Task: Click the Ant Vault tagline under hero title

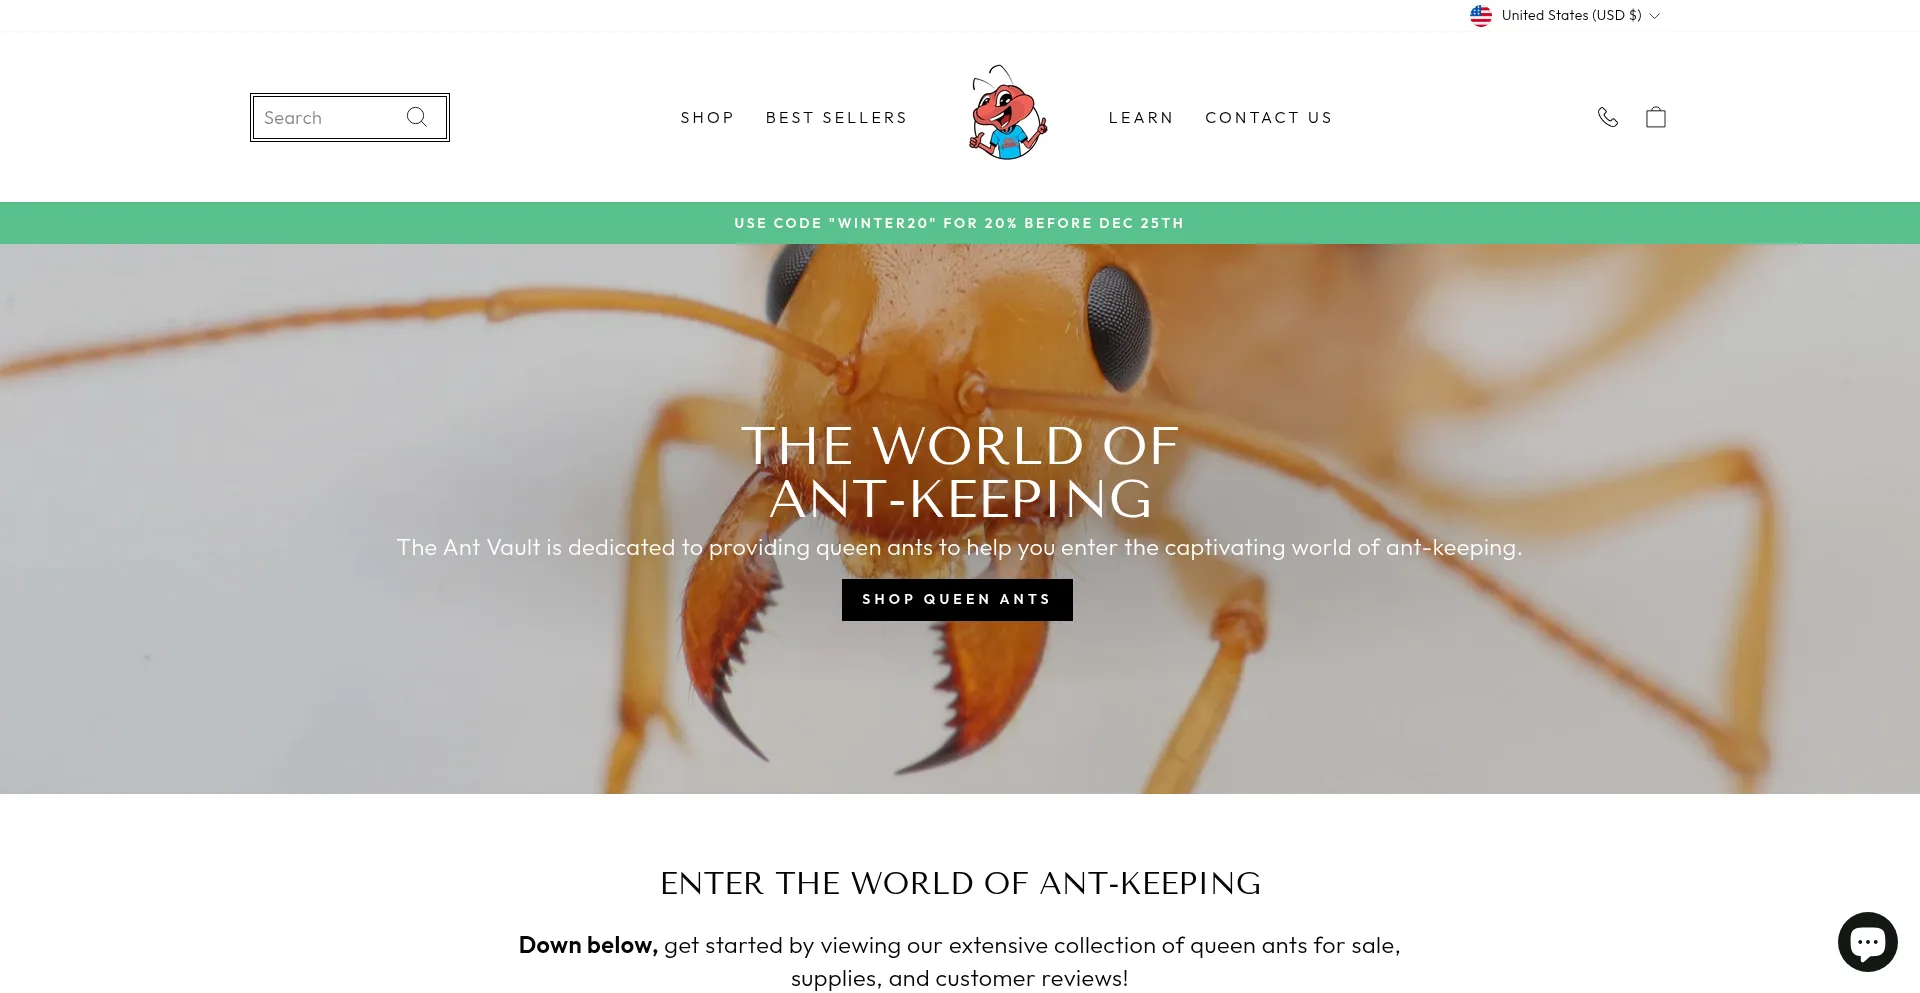Action: click(959, 548)
